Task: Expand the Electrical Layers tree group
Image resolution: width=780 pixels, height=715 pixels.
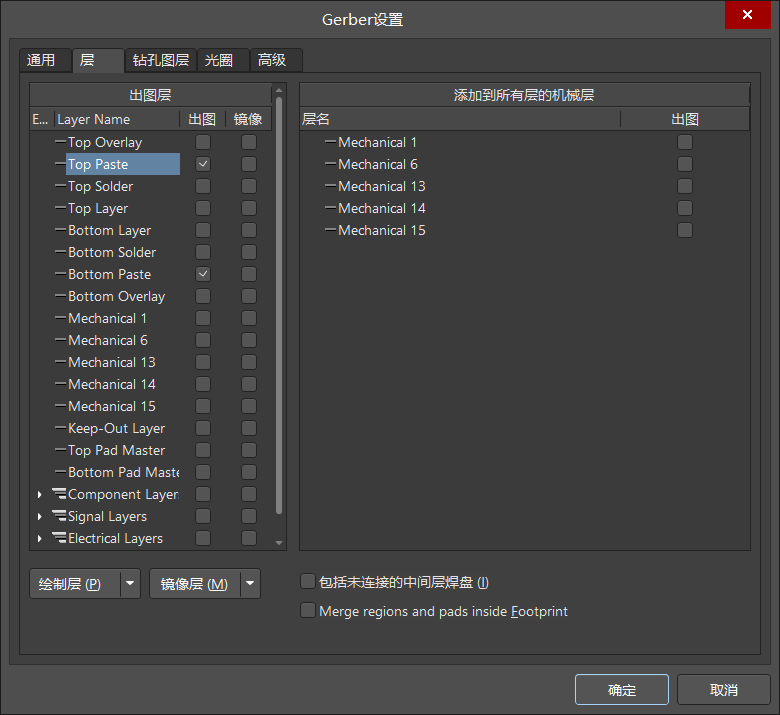Action: coord(40,538)
